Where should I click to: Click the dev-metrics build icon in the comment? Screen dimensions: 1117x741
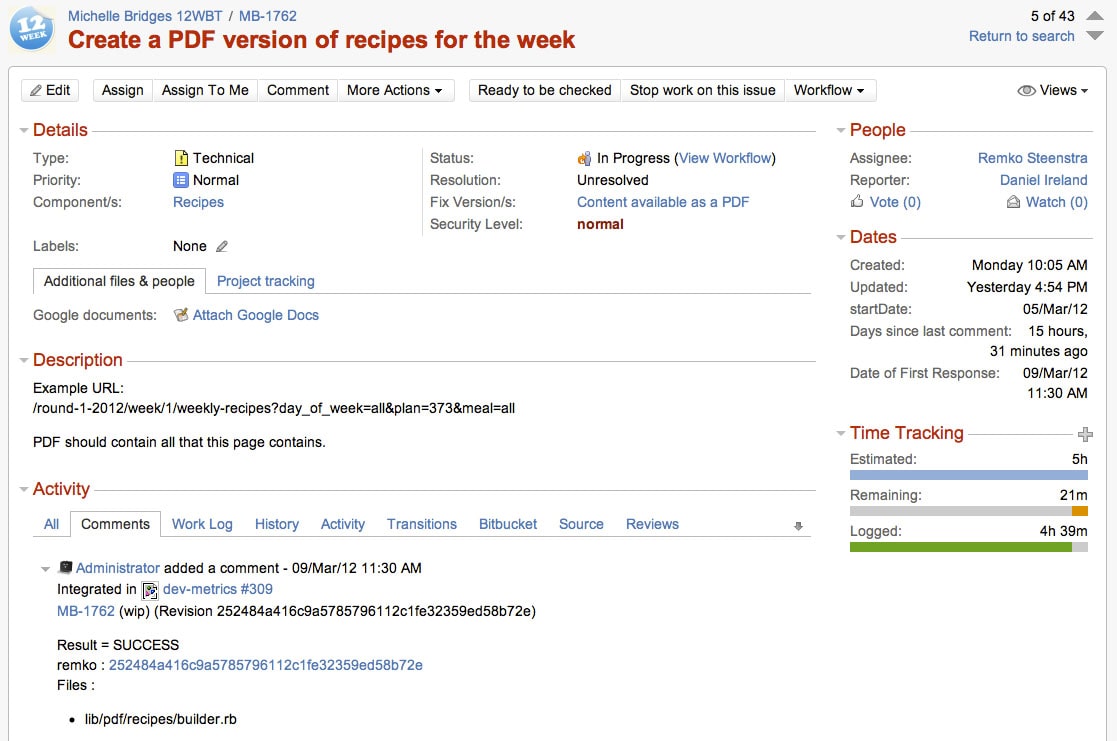pos(150,590)
